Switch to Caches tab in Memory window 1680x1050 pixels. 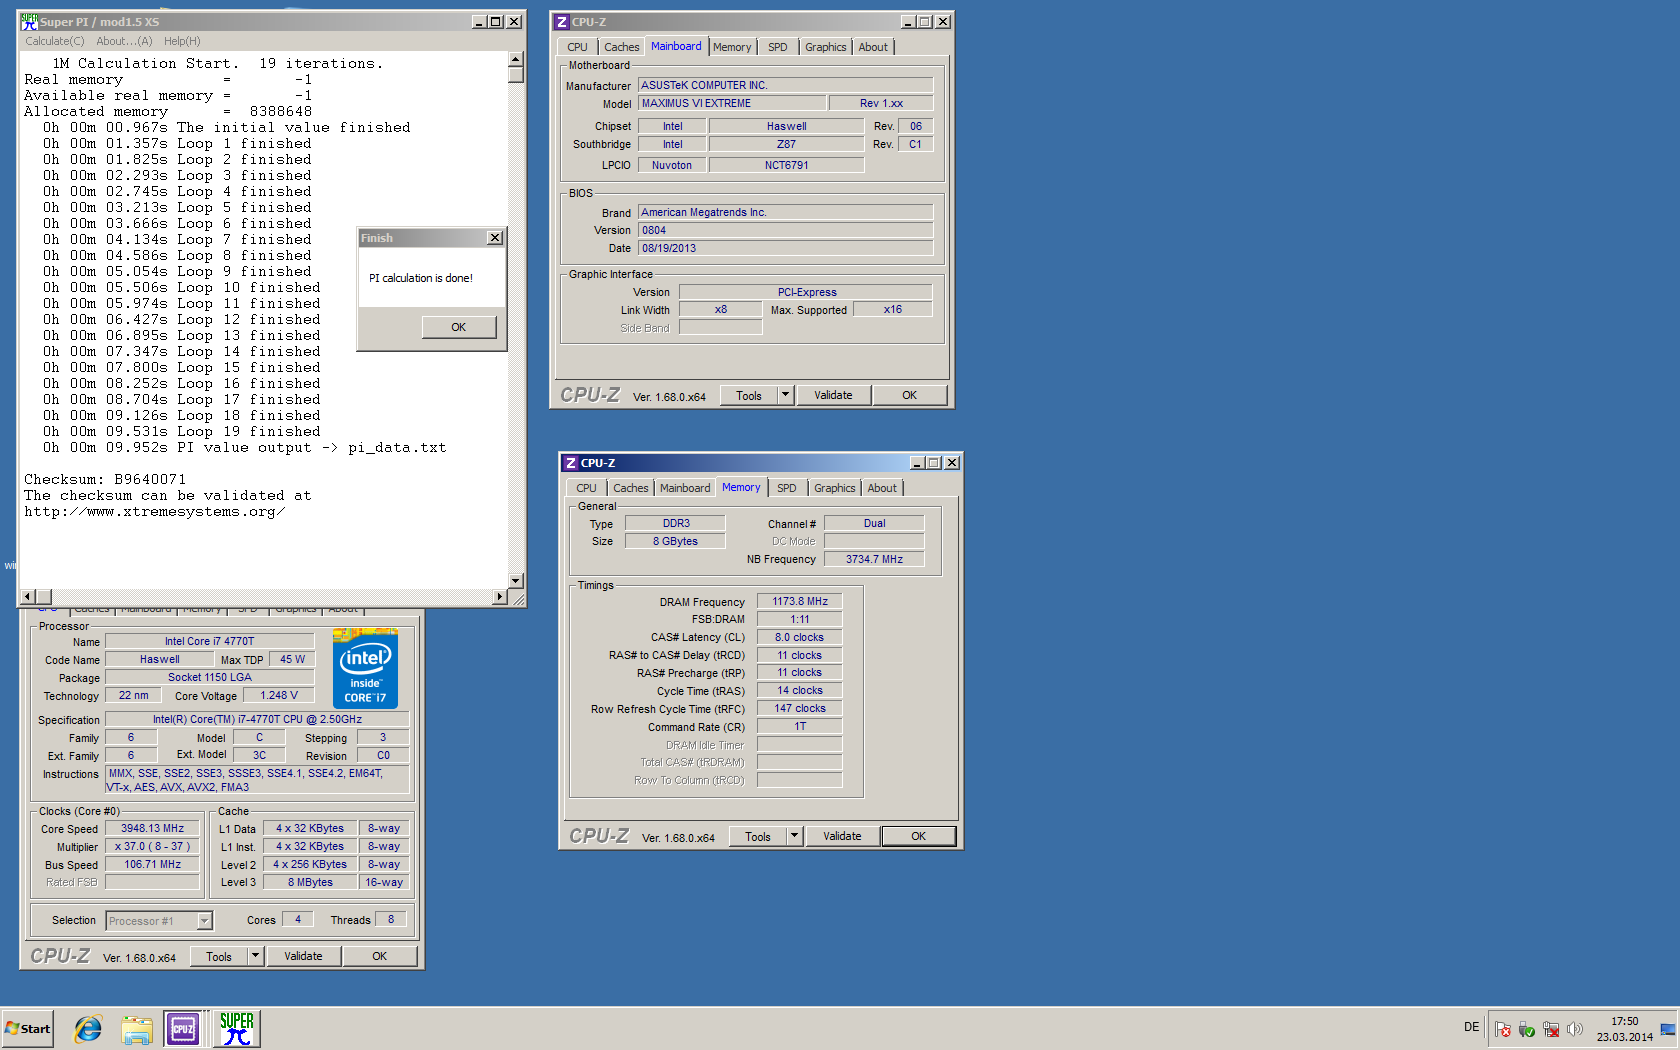630,488
